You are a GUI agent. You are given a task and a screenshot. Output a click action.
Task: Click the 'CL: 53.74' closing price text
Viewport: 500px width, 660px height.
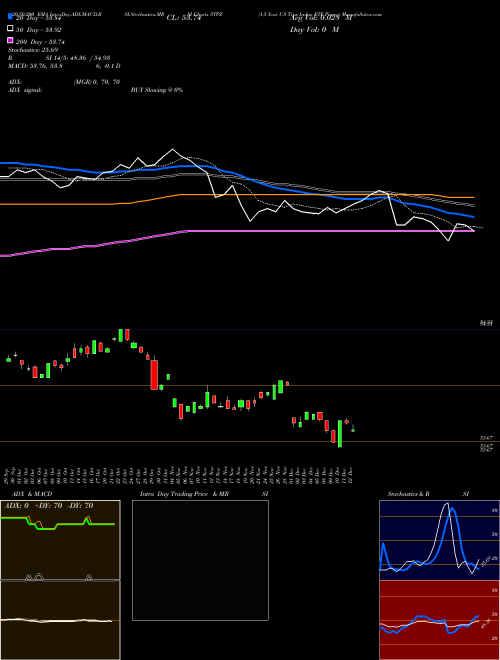(184, 18)
